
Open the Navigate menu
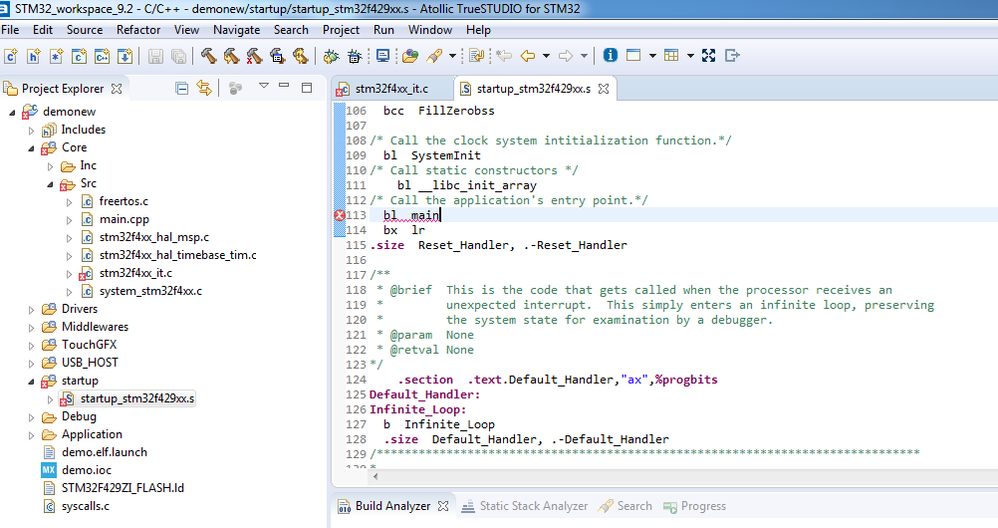[x=236, y=30]
